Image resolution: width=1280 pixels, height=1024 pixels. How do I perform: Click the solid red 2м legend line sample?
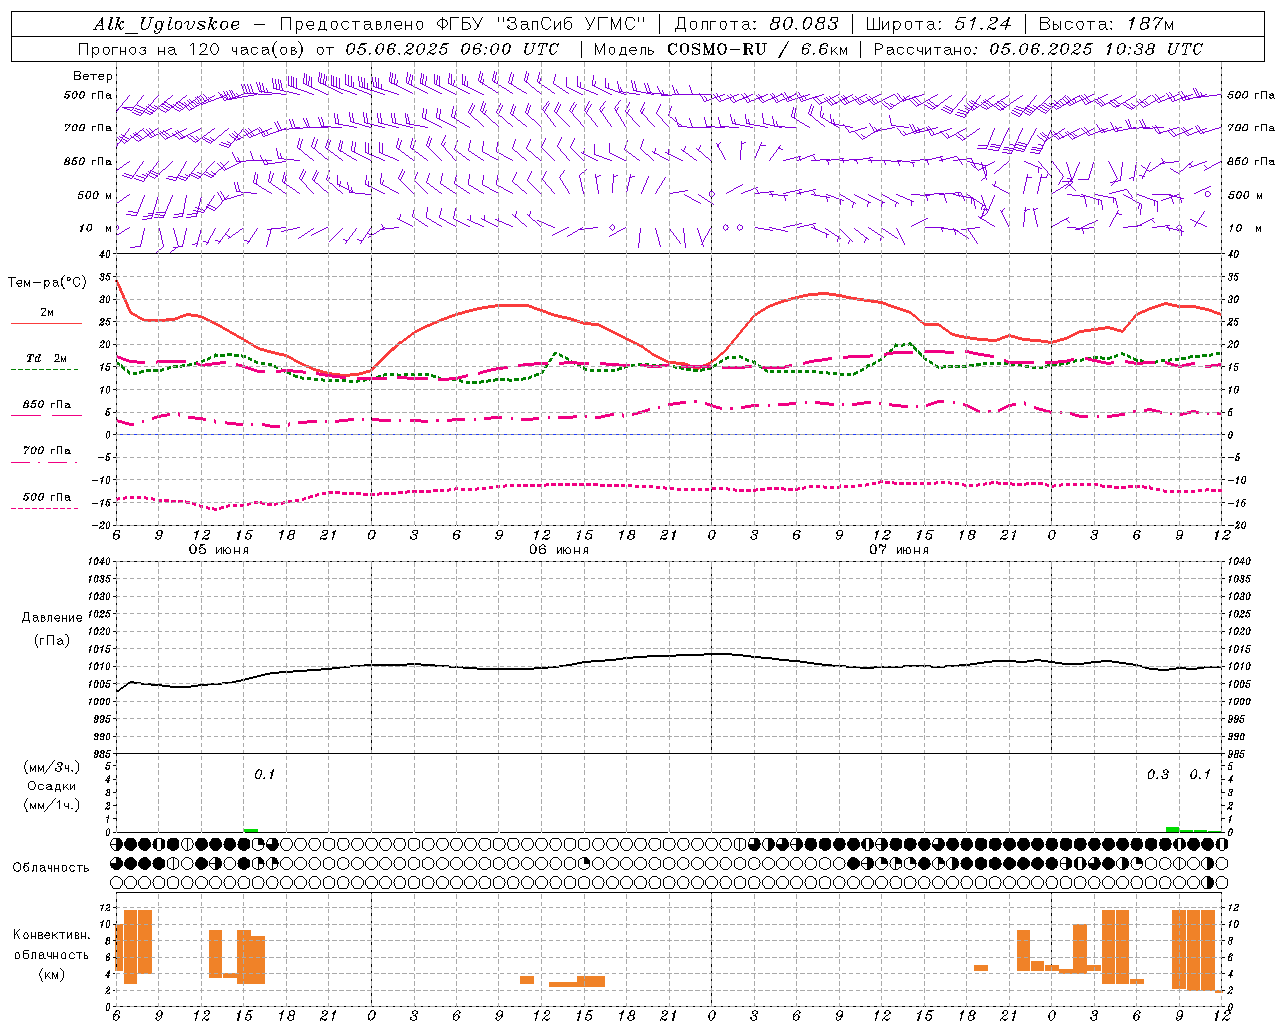[45, 324]
